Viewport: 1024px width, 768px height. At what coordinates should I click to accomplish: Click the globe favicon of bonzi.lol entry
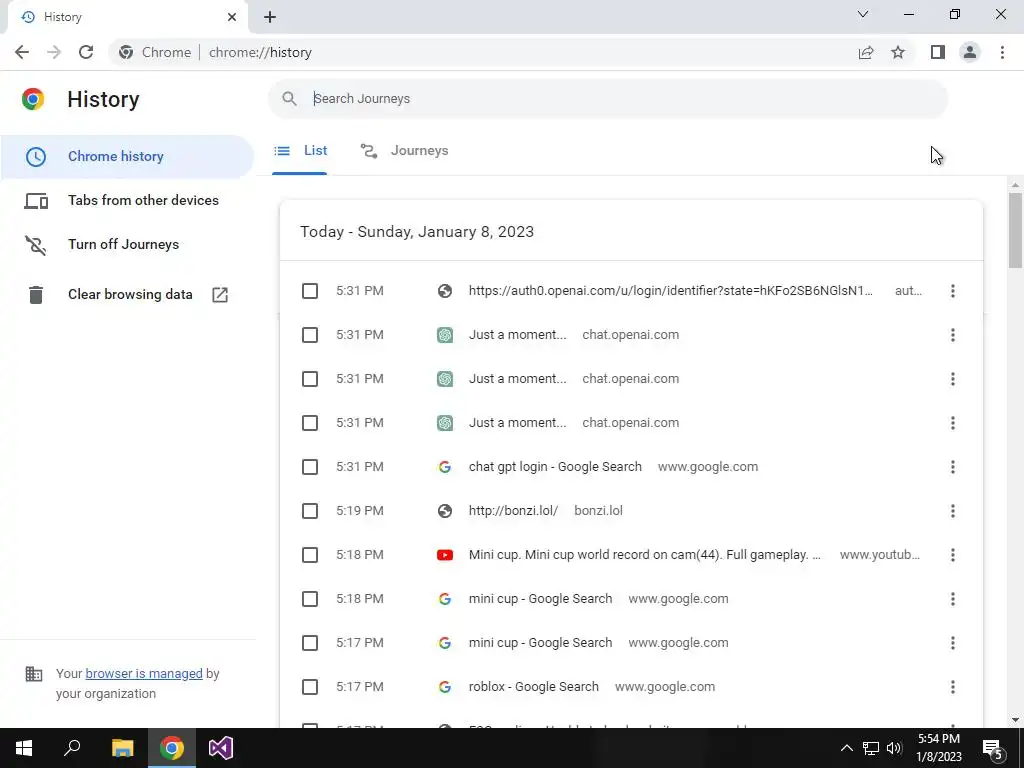[445, 511]
